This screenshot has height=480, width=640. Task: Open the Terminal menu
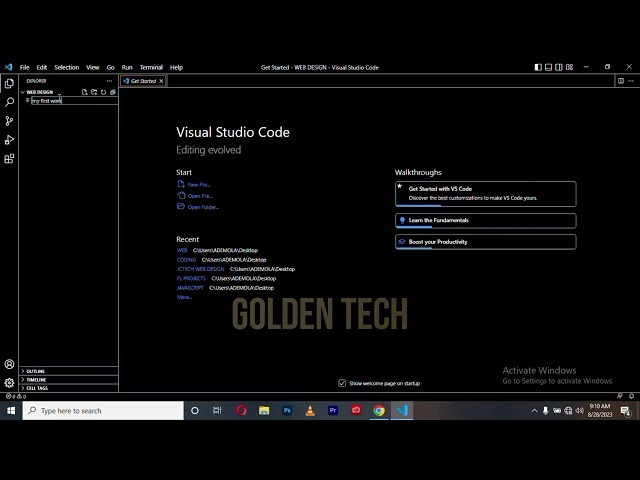point(151,67)
